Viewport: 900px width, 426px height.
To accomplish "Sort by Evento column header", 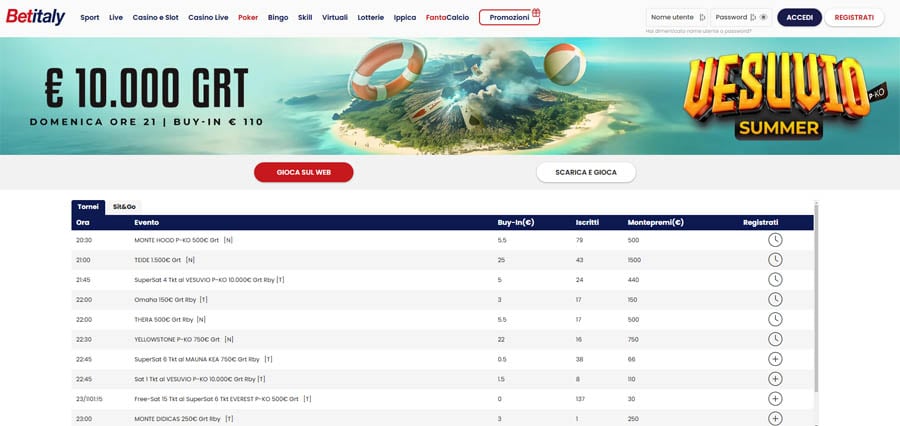I will pos(146,222).
